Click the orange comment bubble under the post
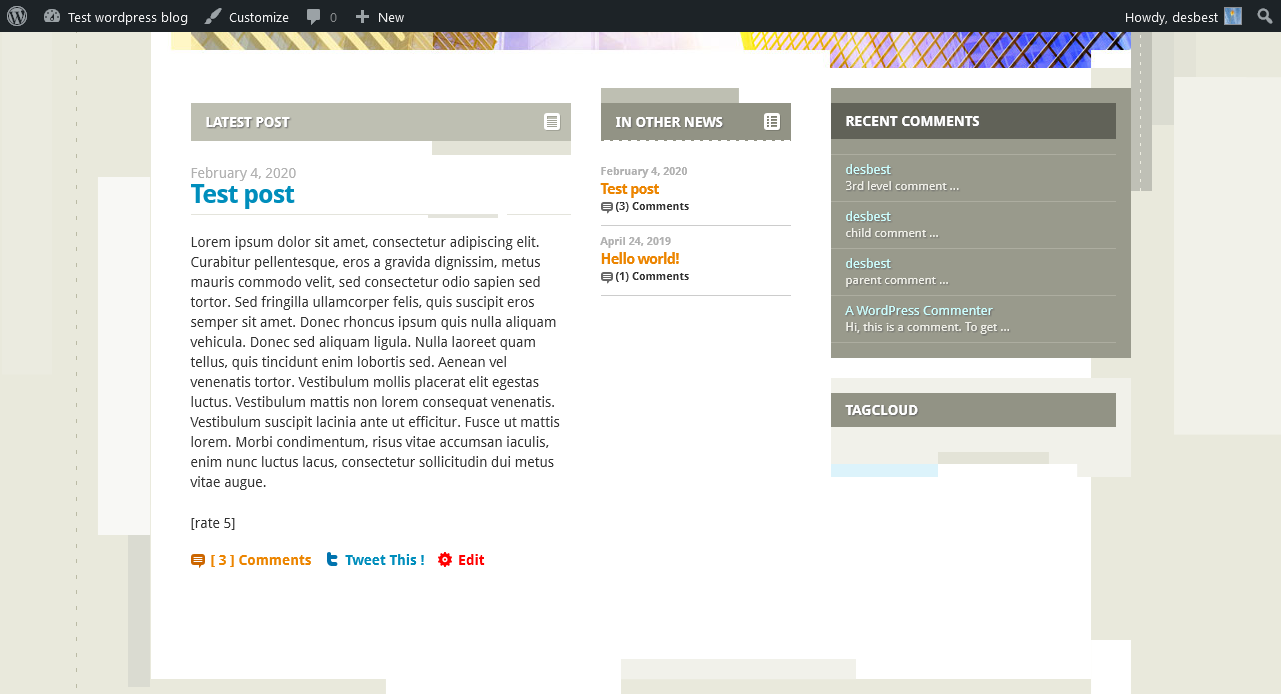The height and width of the screenshot is (694, 1281). [x=198, y=560]
